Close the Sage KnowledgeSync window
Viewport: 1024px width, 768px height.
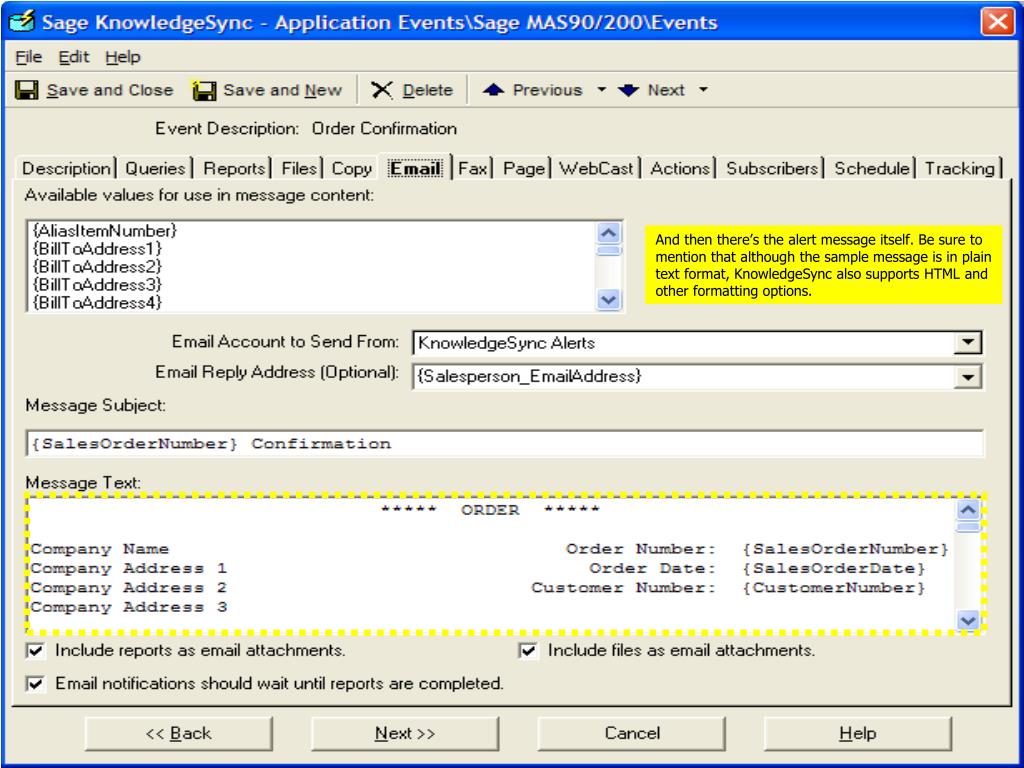tap(997, 22)
